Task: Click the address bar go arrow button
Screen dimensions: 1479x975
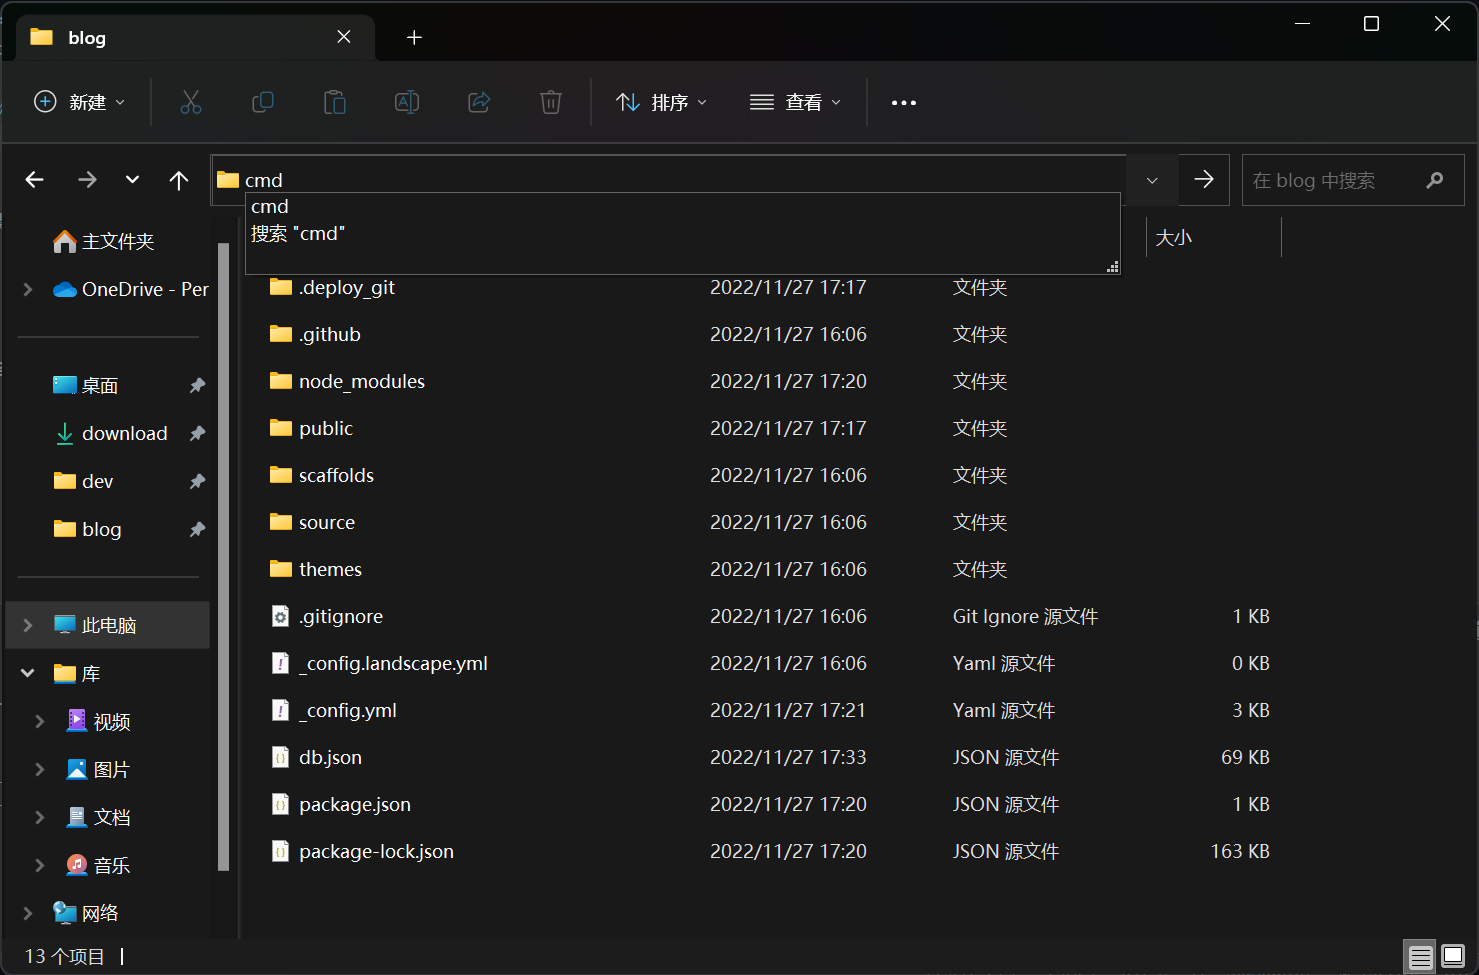Action: (x=1204, y=180)
